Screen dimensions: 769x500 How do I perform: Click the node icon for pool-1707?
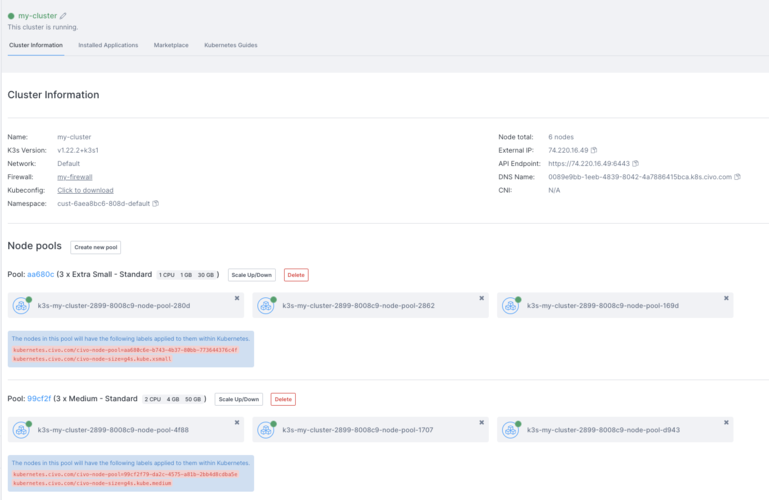[x=266, y=430]
